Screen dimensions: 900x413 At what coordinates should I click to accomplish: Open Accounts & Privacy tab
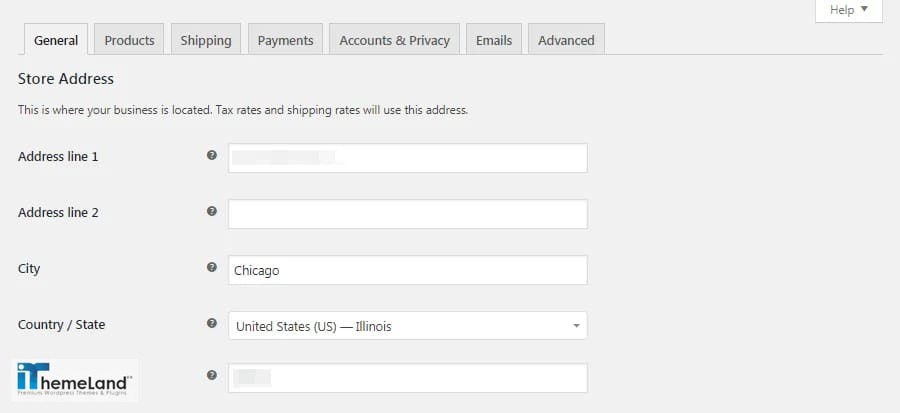click(x=394, y=40)
